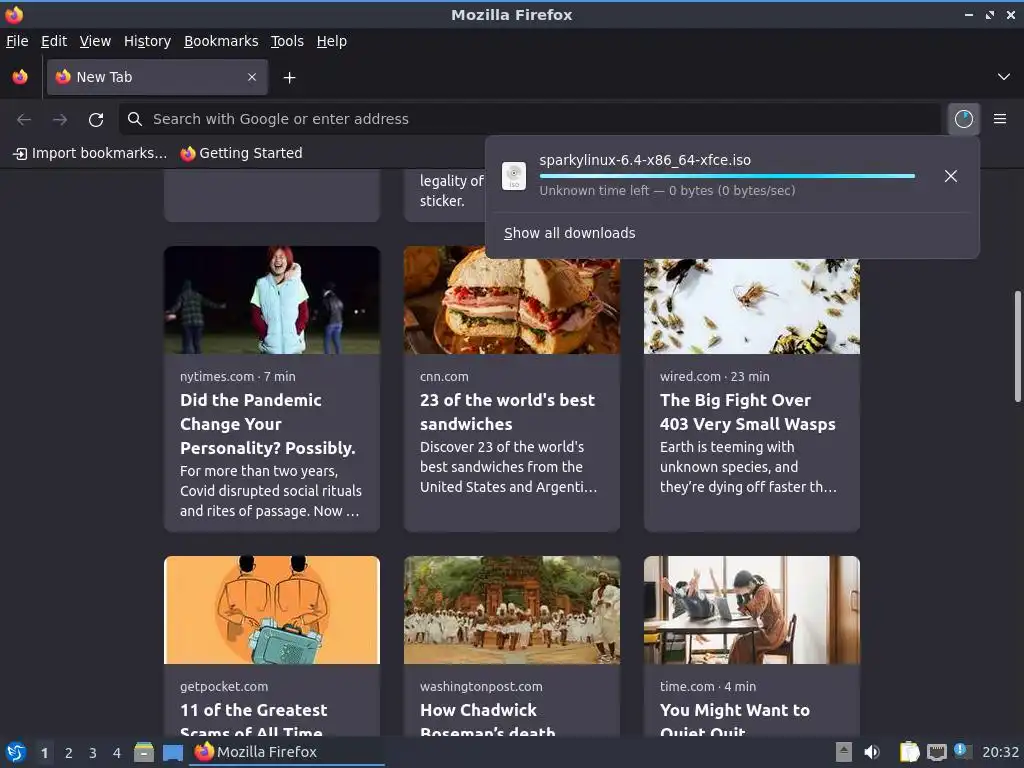Close the New Tab tab

coord(252,77)
